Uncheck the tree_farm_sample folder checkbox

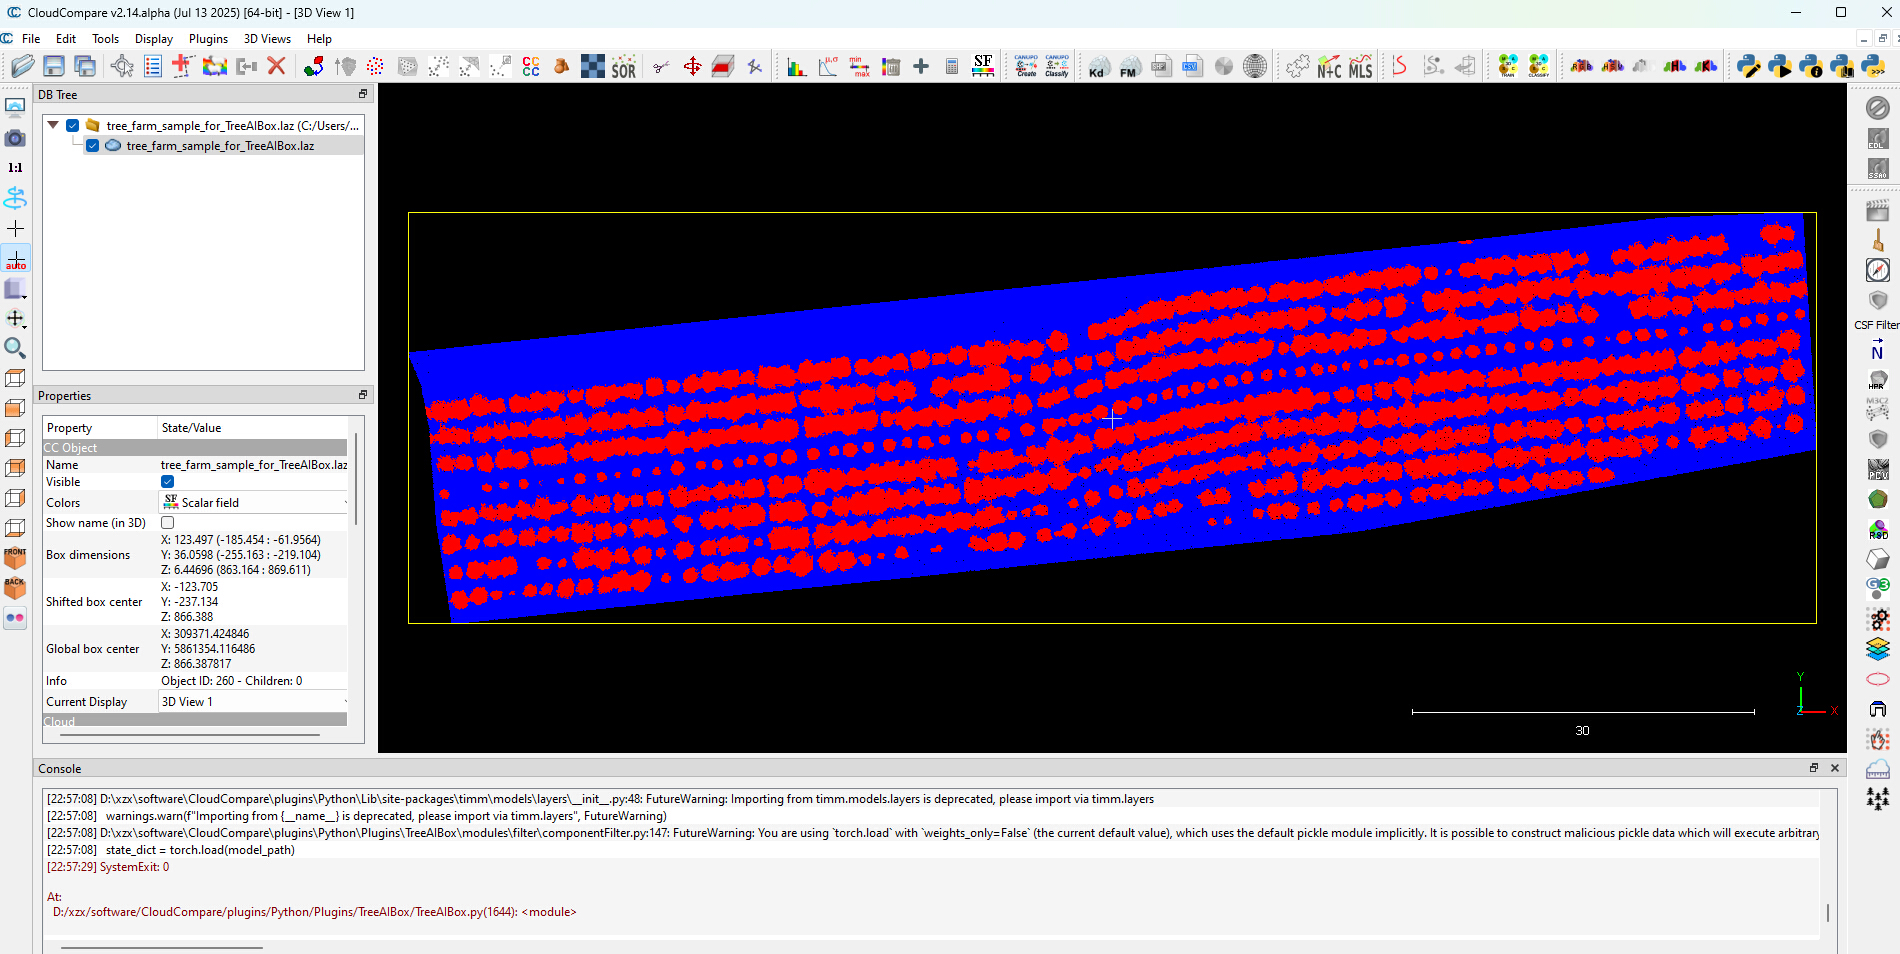(73, 125)
